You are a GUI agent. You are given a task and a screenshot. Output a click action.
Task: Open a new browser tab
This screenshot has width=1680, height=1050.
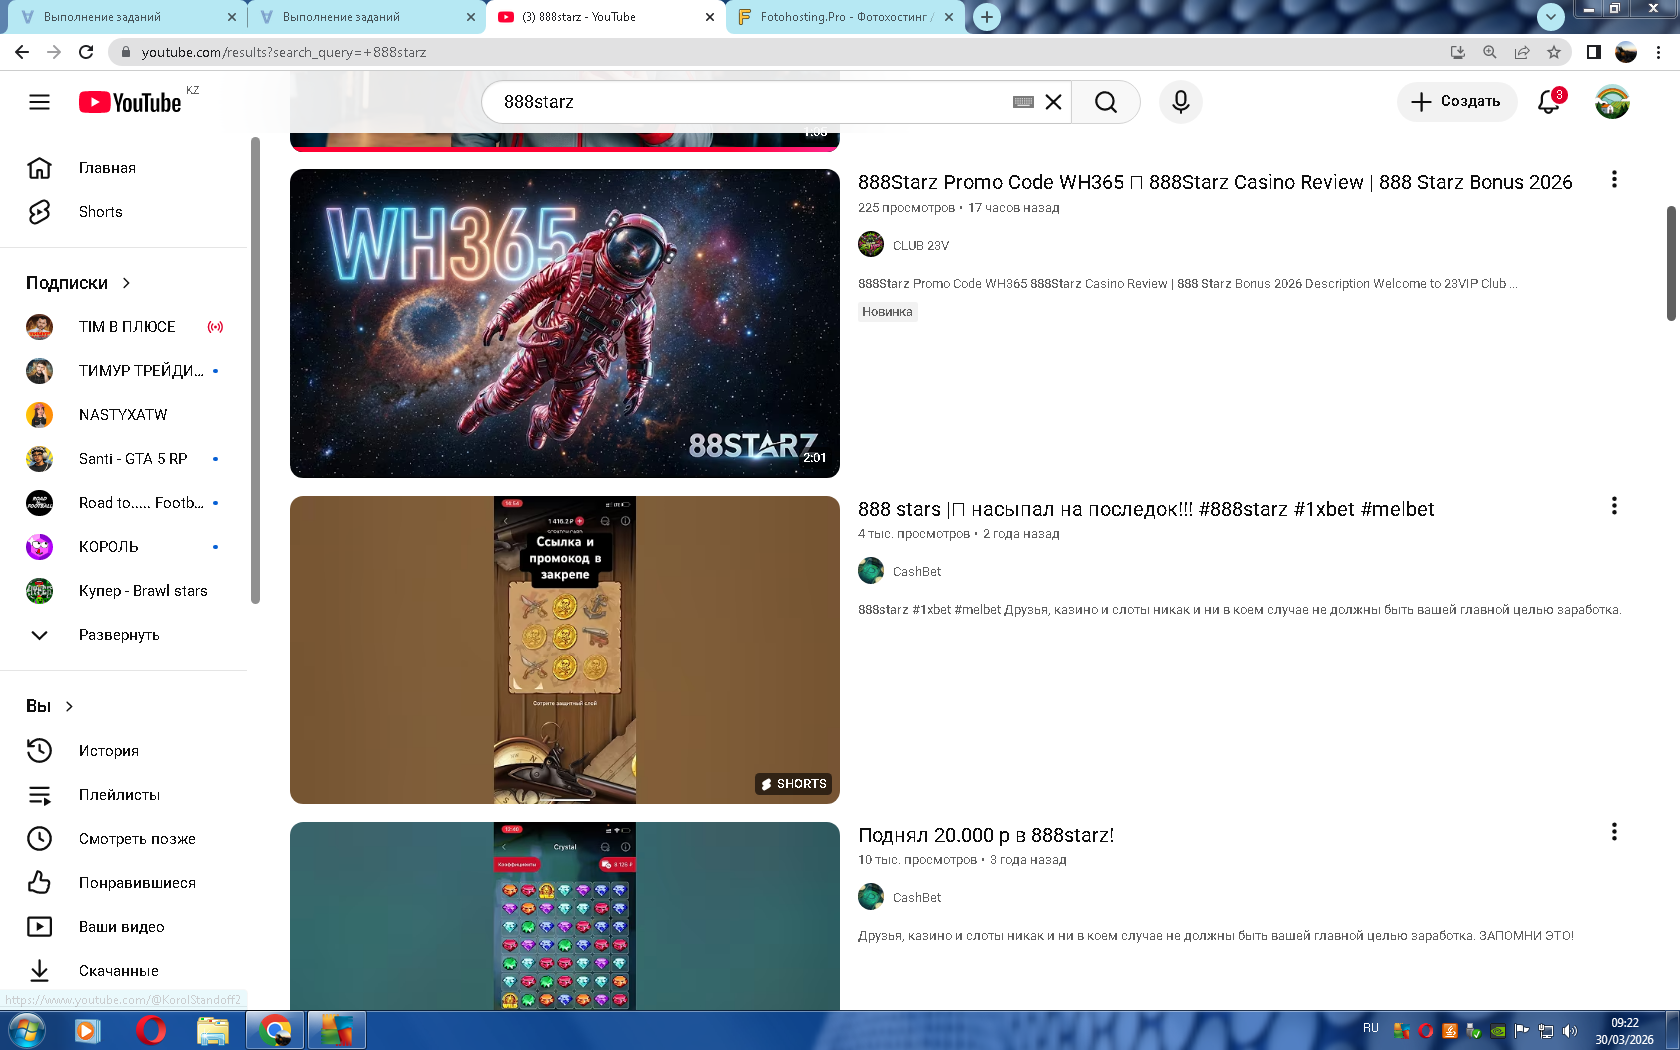(987, 17)
